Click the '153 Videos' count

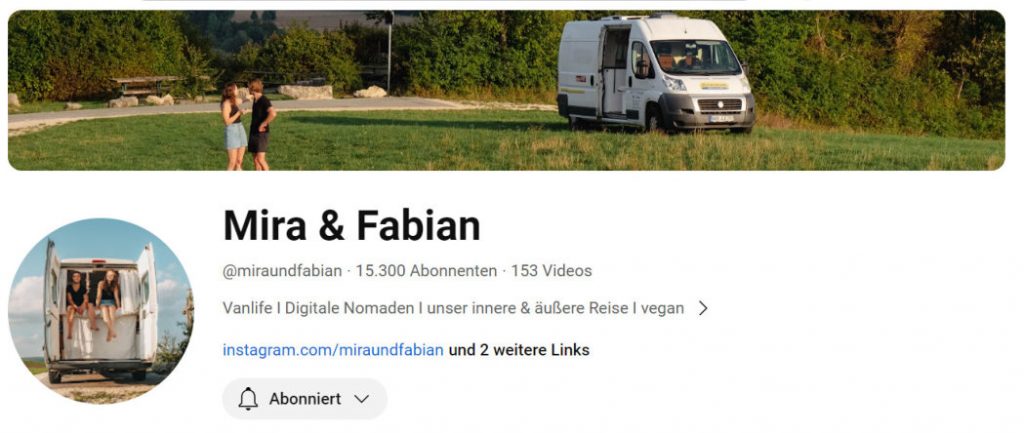click(x=551, y=270)
